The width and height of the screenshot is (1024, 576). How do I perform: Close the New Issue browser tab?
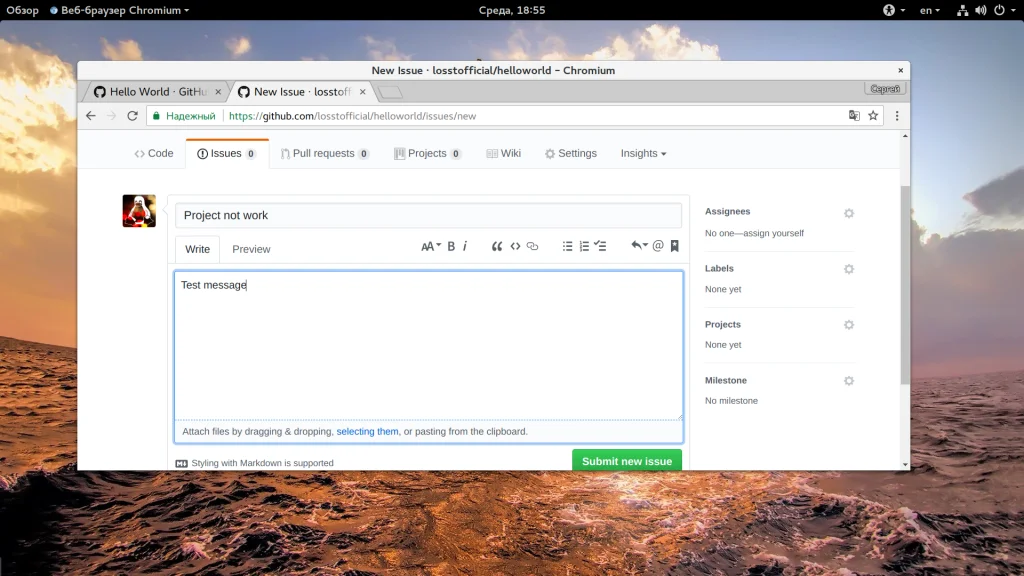[x=362, y=92]
